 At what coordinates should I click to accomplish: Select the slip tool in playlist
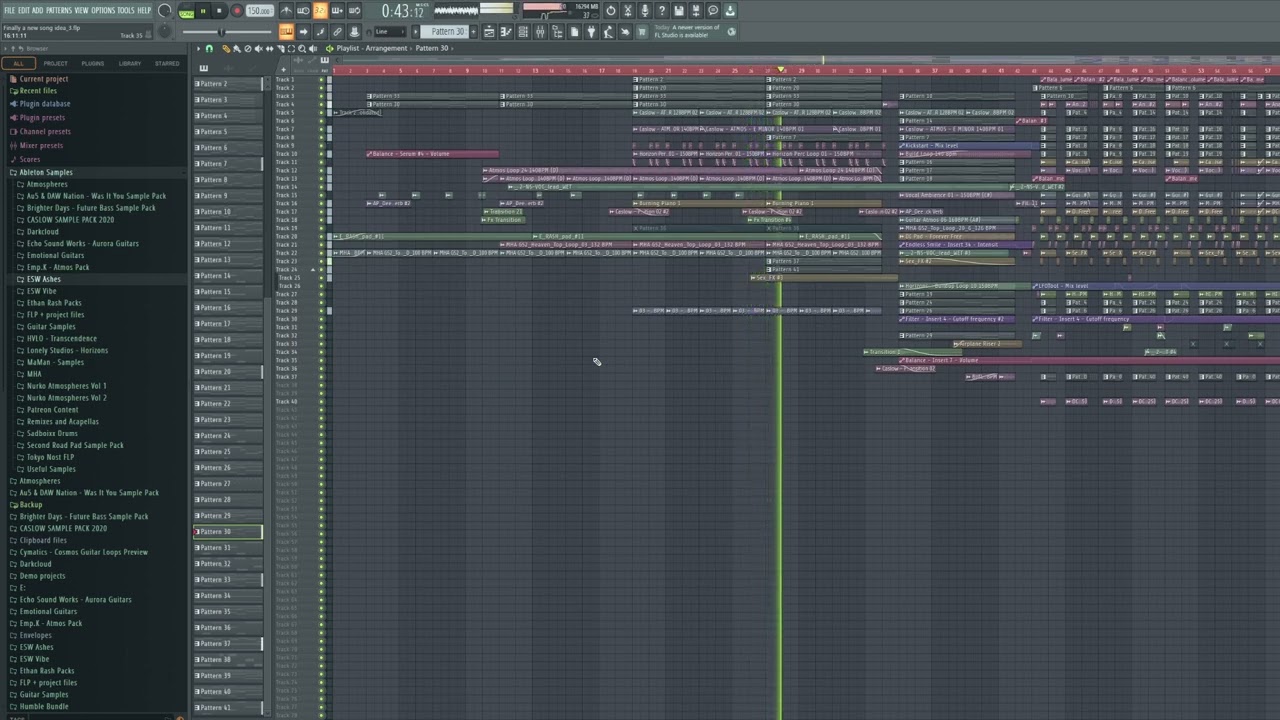269,48
